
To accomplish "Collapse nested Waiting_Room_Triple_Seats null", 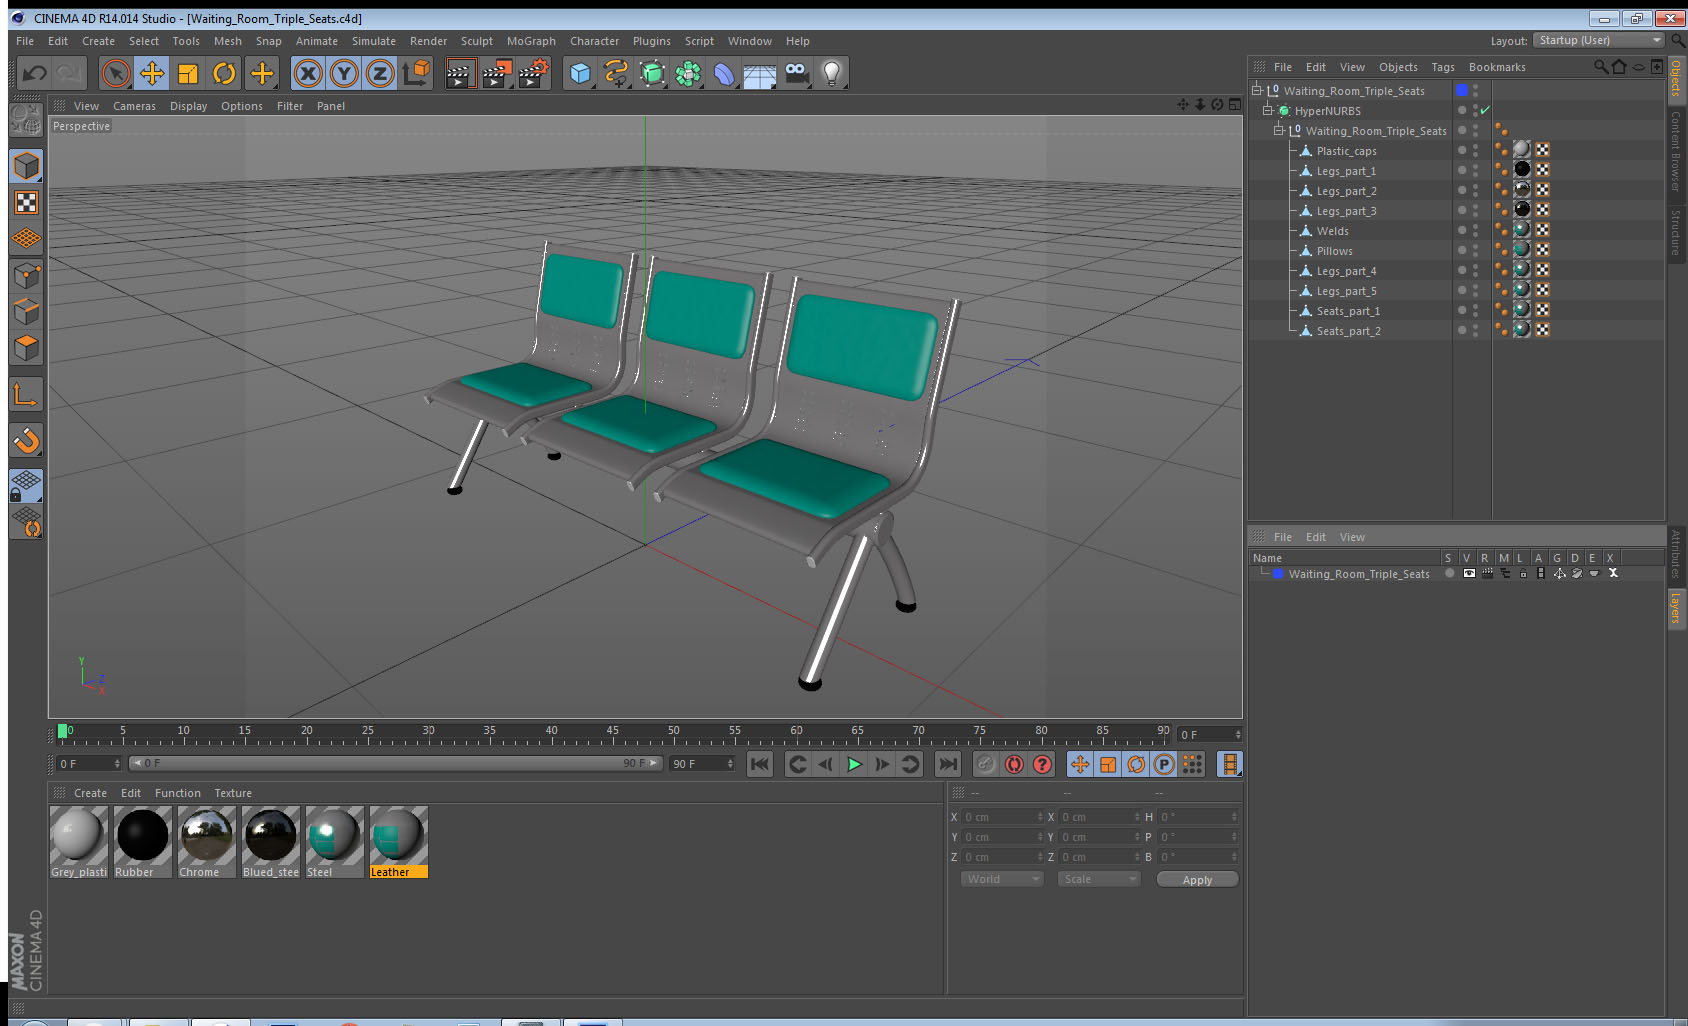I will click(x=1278, y=130).
